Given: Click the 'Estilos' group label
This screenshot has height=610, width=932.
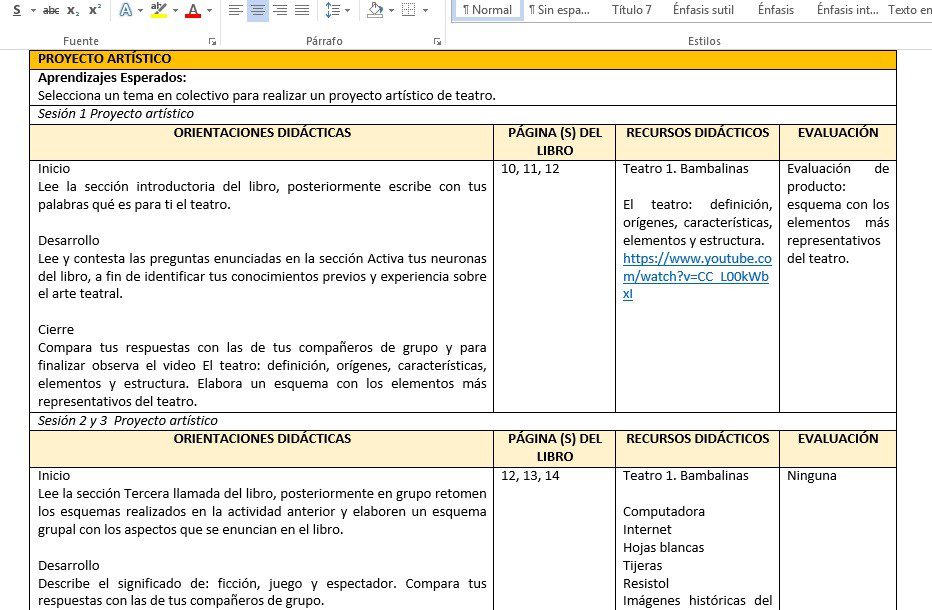Looking at the screenshot, I should [704, 41].
